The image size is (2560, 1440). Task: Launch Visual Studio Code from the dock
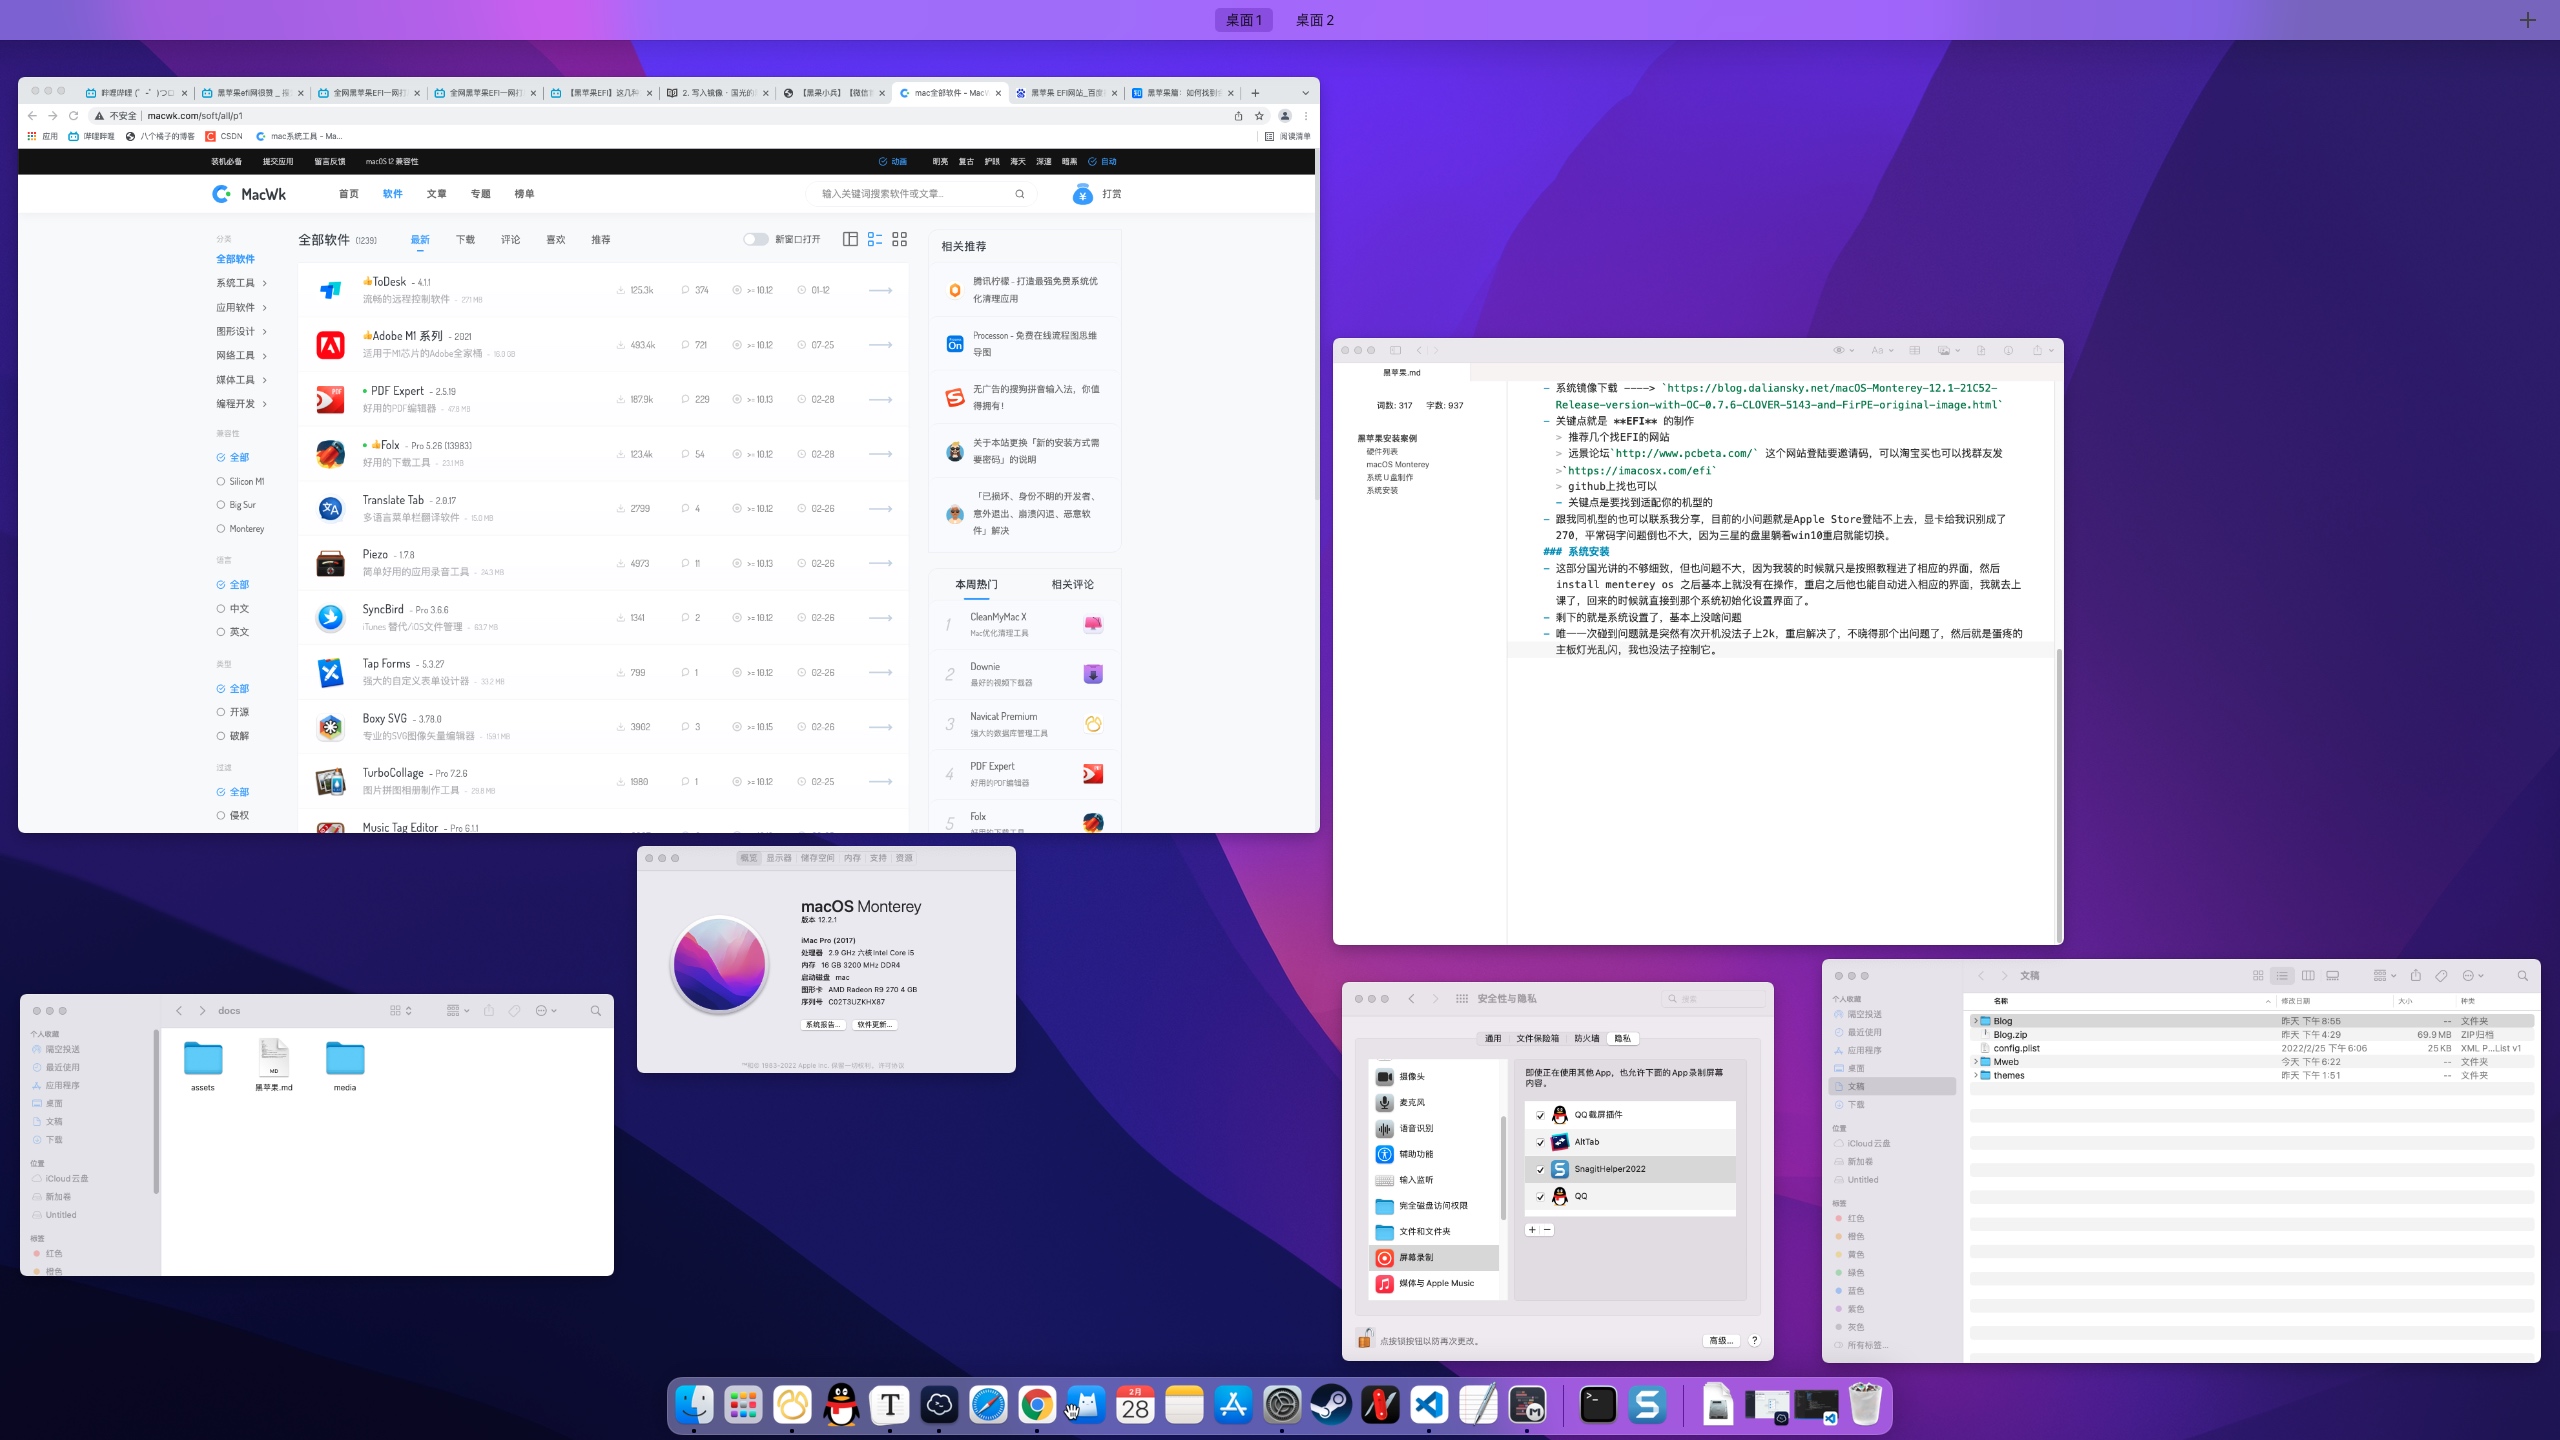point(1429,1405)
